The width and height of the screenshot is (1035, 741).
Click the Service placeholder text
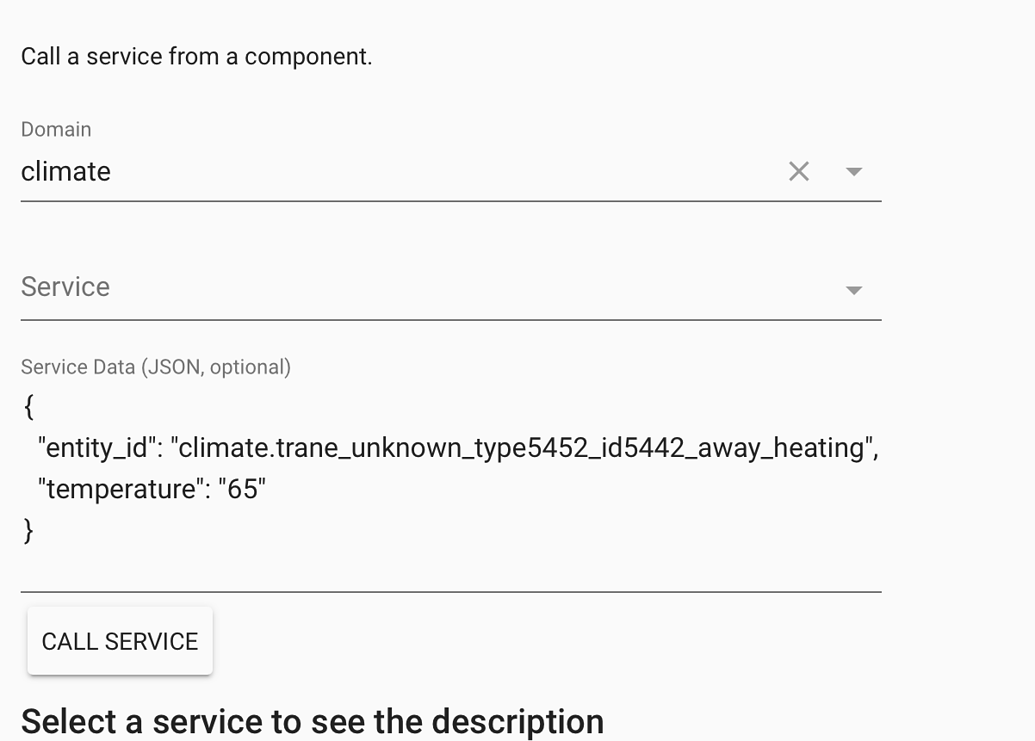coord(66,287)
